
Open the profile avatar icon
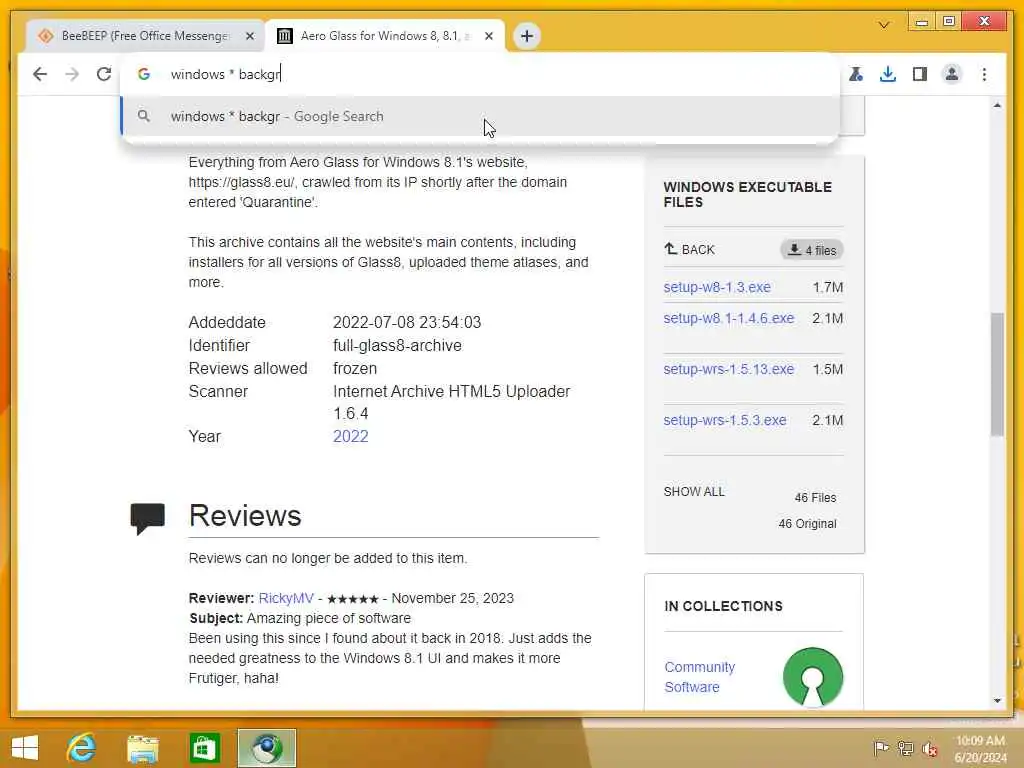[x=952, y=74]
